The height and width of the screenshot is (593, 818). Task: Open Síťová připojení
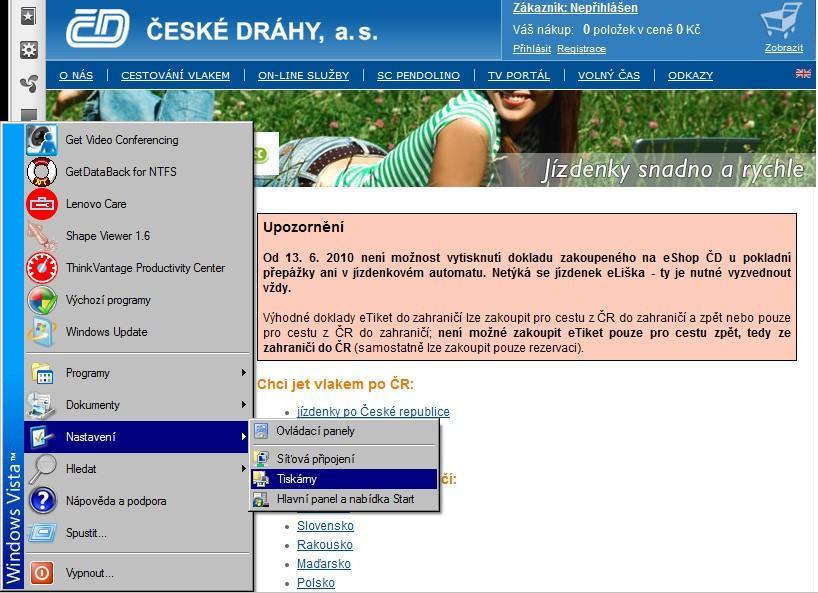pos(344,458)
